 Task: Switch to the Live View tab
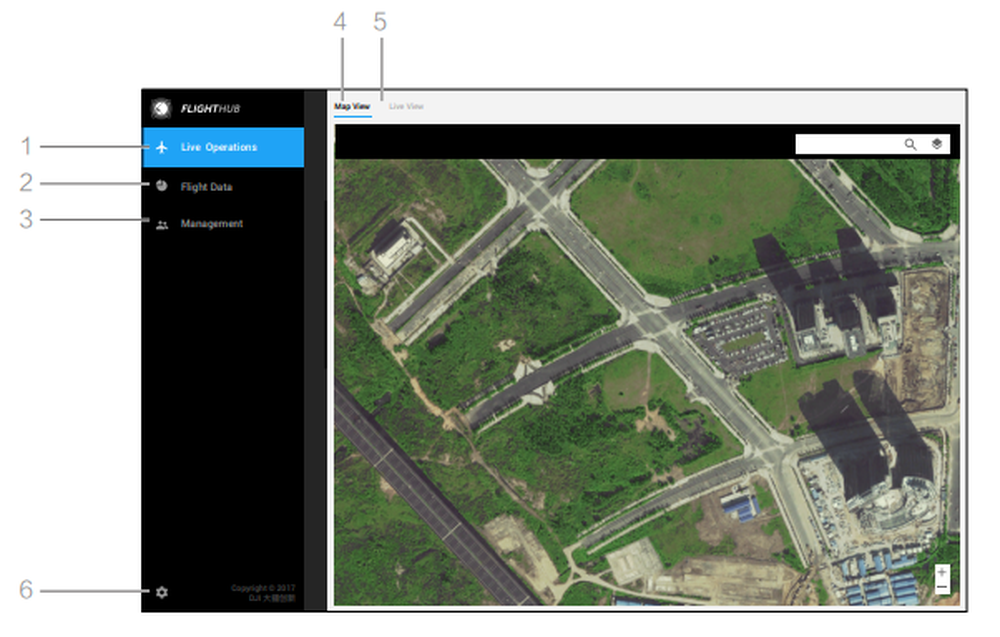(406, 106)
